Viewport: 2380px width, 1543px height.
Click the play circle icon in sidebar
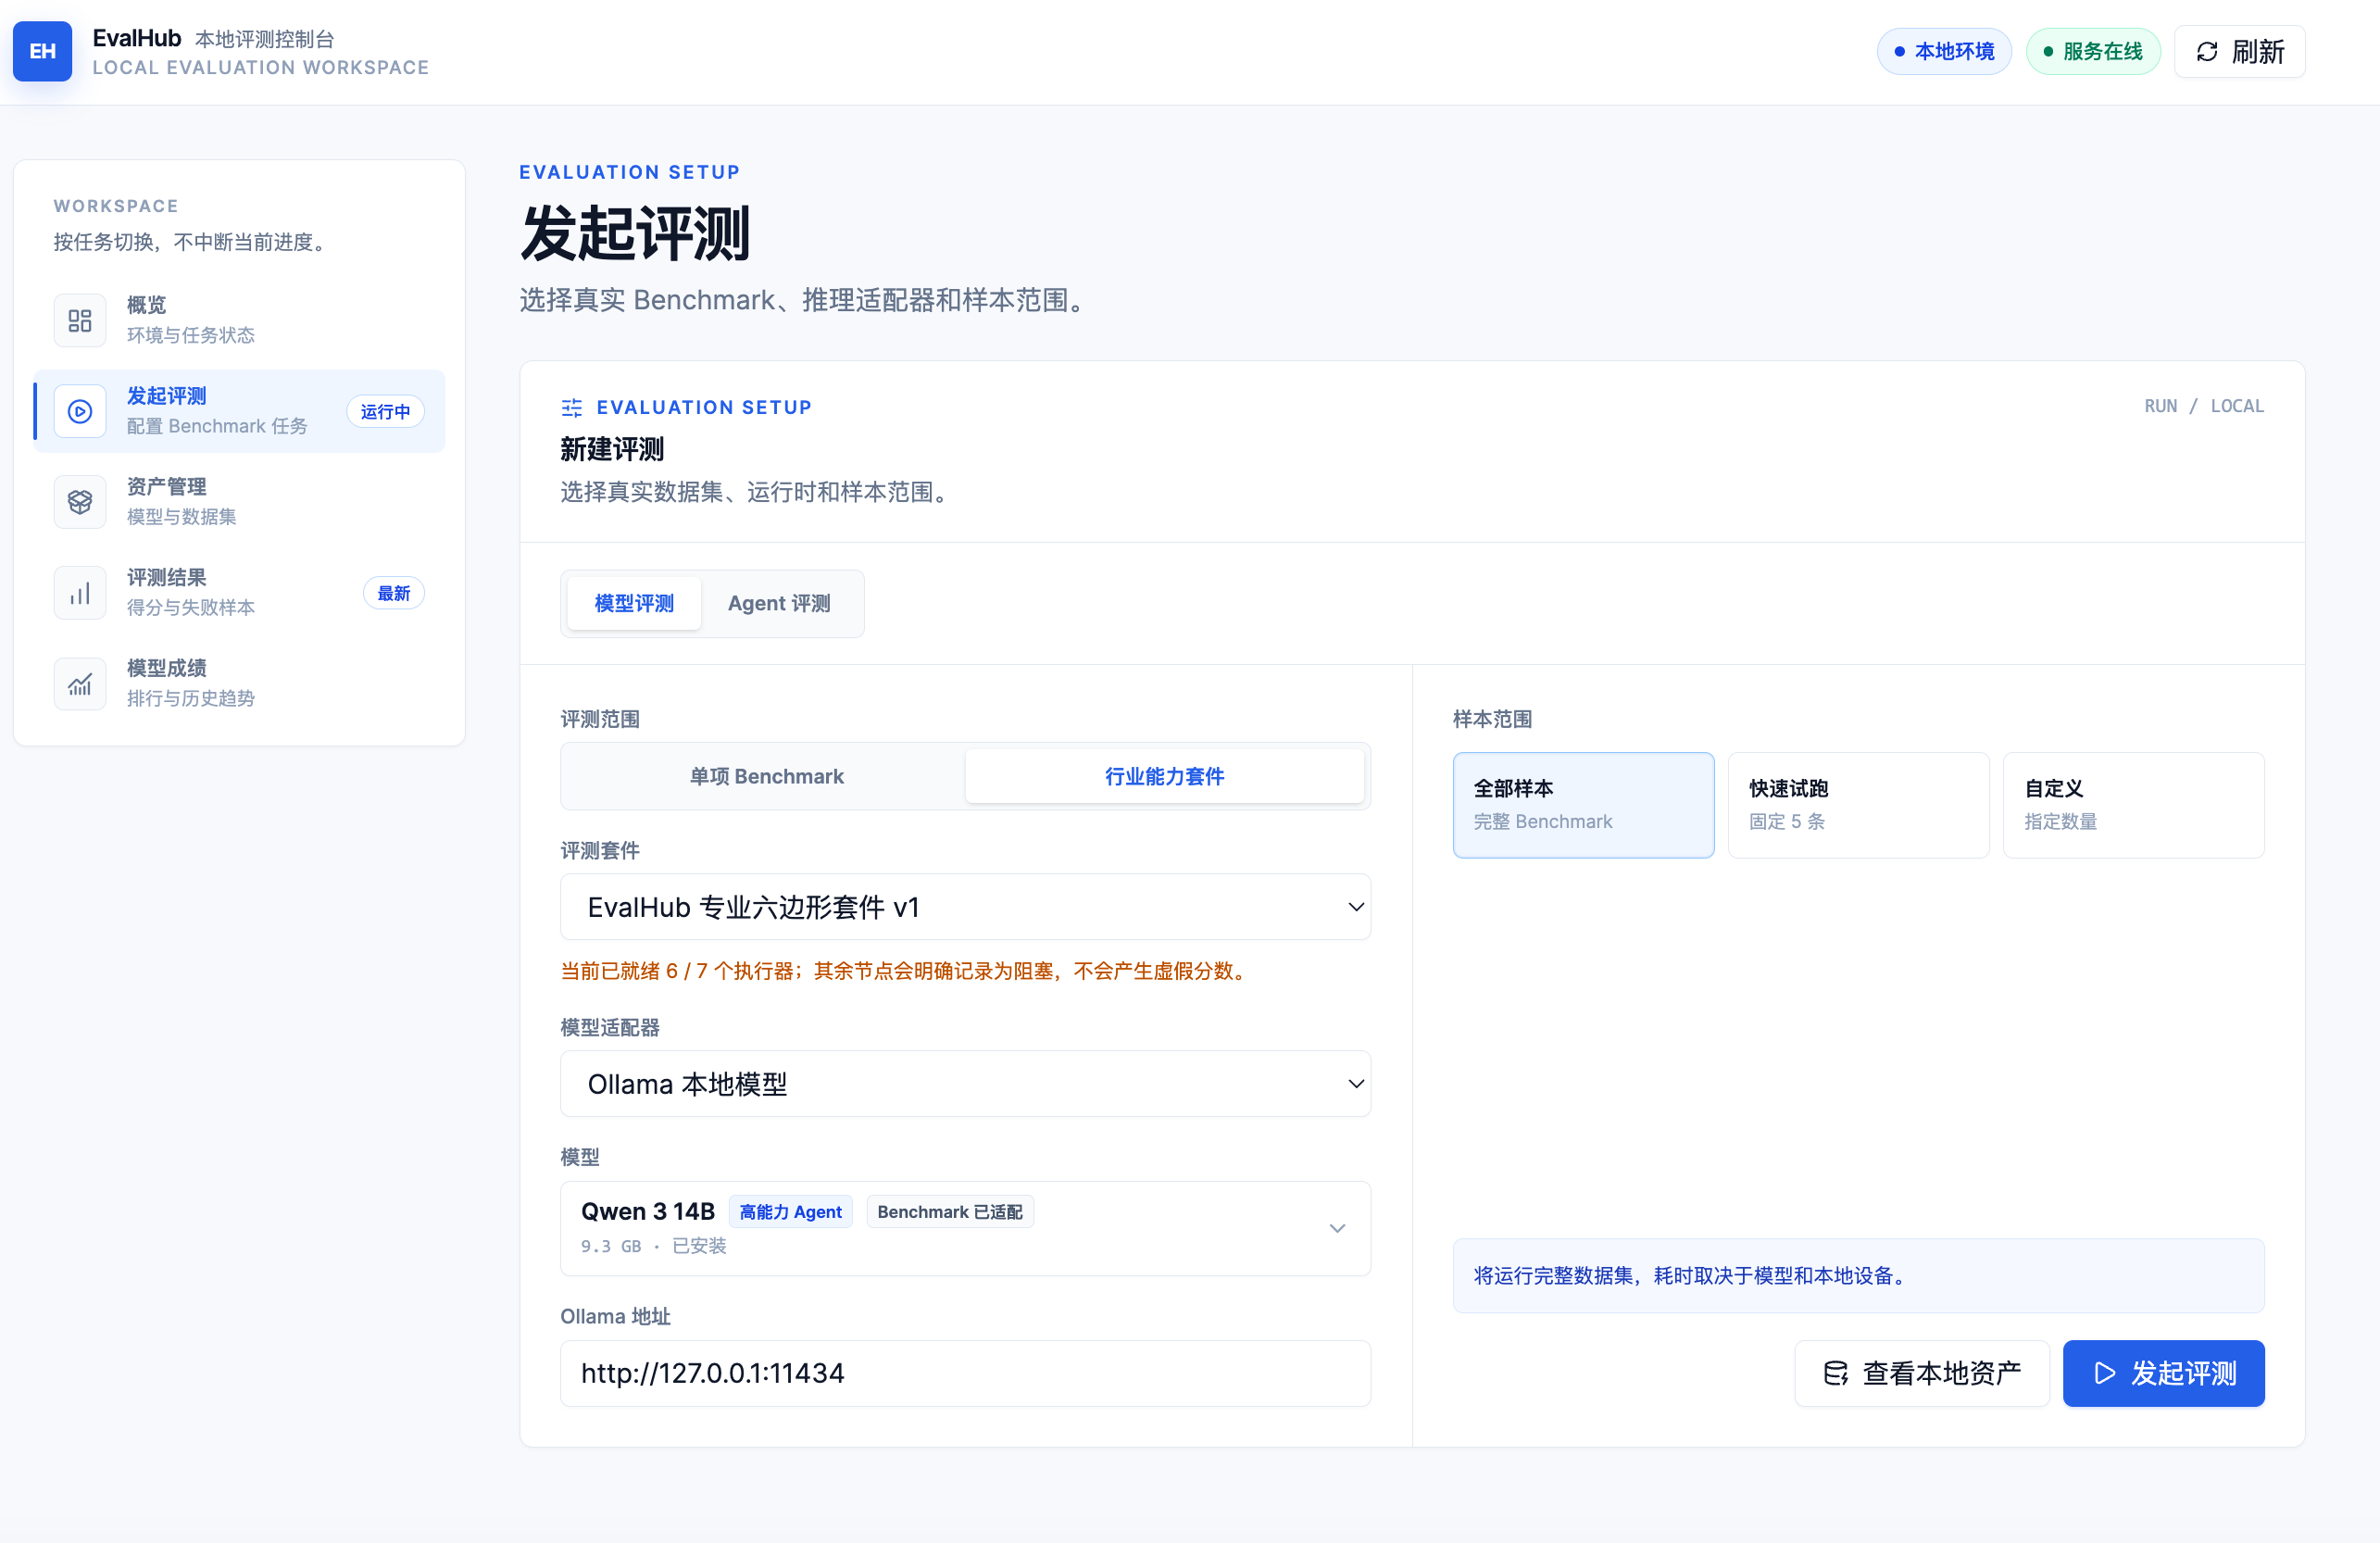[x=80, y=411]
